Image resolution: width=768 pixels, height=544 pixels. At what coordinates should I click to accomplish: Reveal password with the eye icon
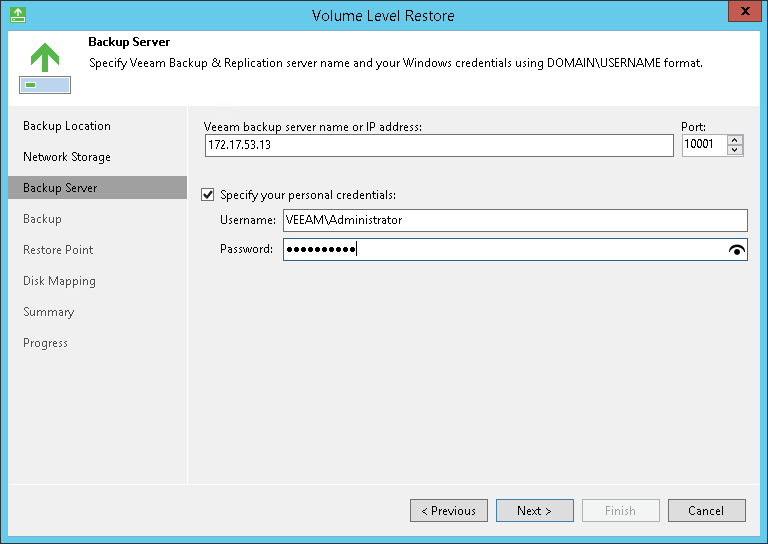[x=736, y=250]
